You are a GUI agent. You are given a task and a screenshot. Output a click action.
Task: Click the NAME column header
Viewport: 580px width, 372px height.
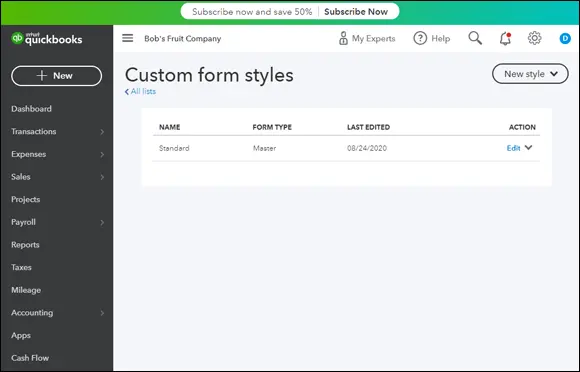pyautogui.click(x=169, y=127)
